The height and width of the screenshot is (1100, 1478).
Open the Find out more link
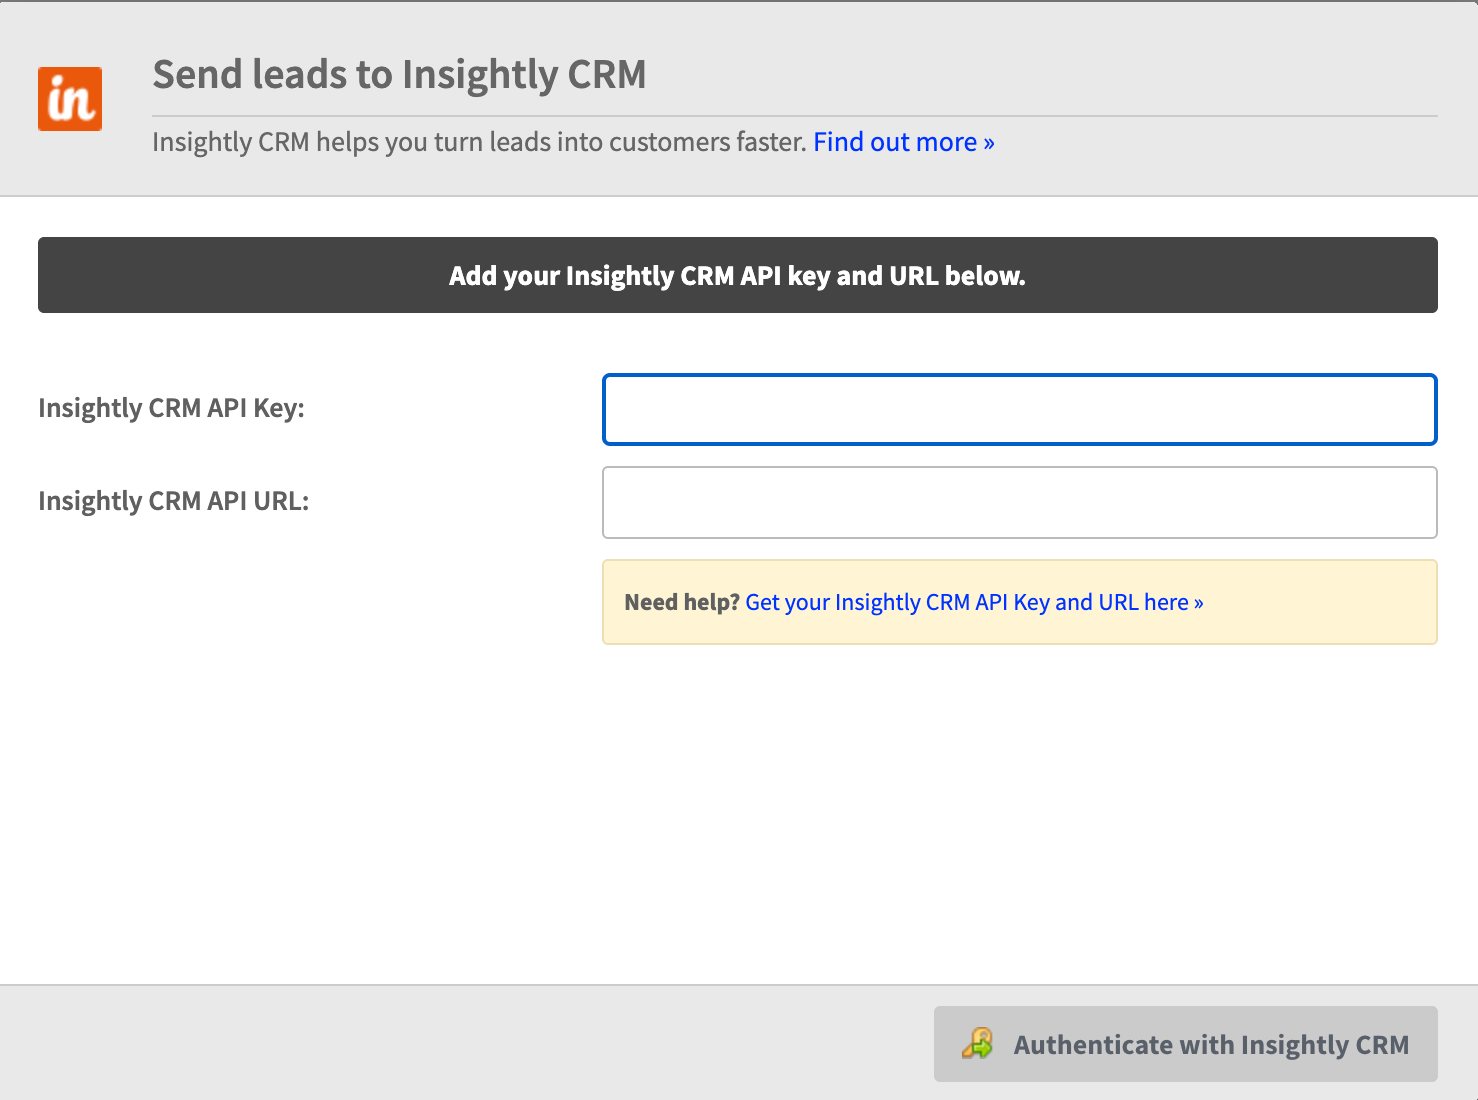(x=904, y=142)
